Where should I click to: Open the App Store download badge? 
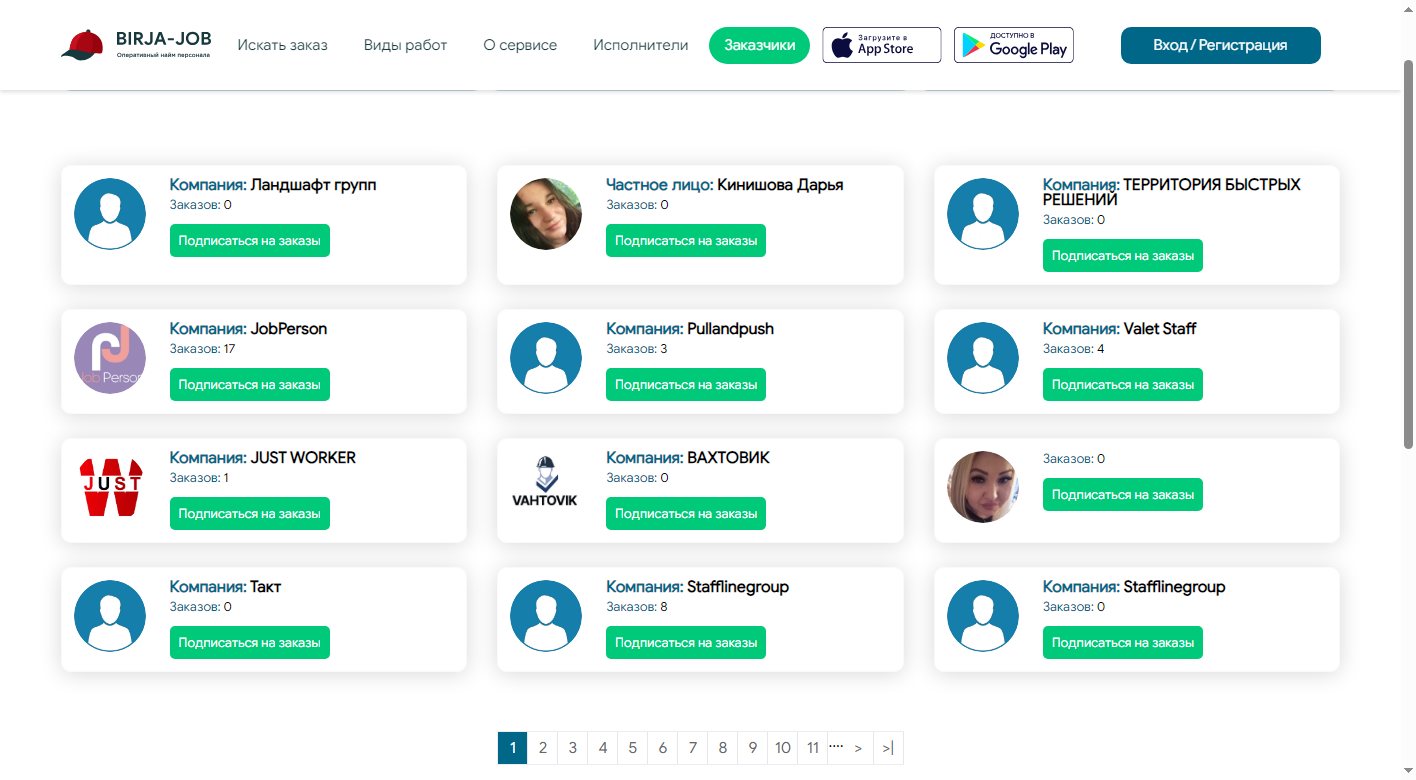click(881, 45)
